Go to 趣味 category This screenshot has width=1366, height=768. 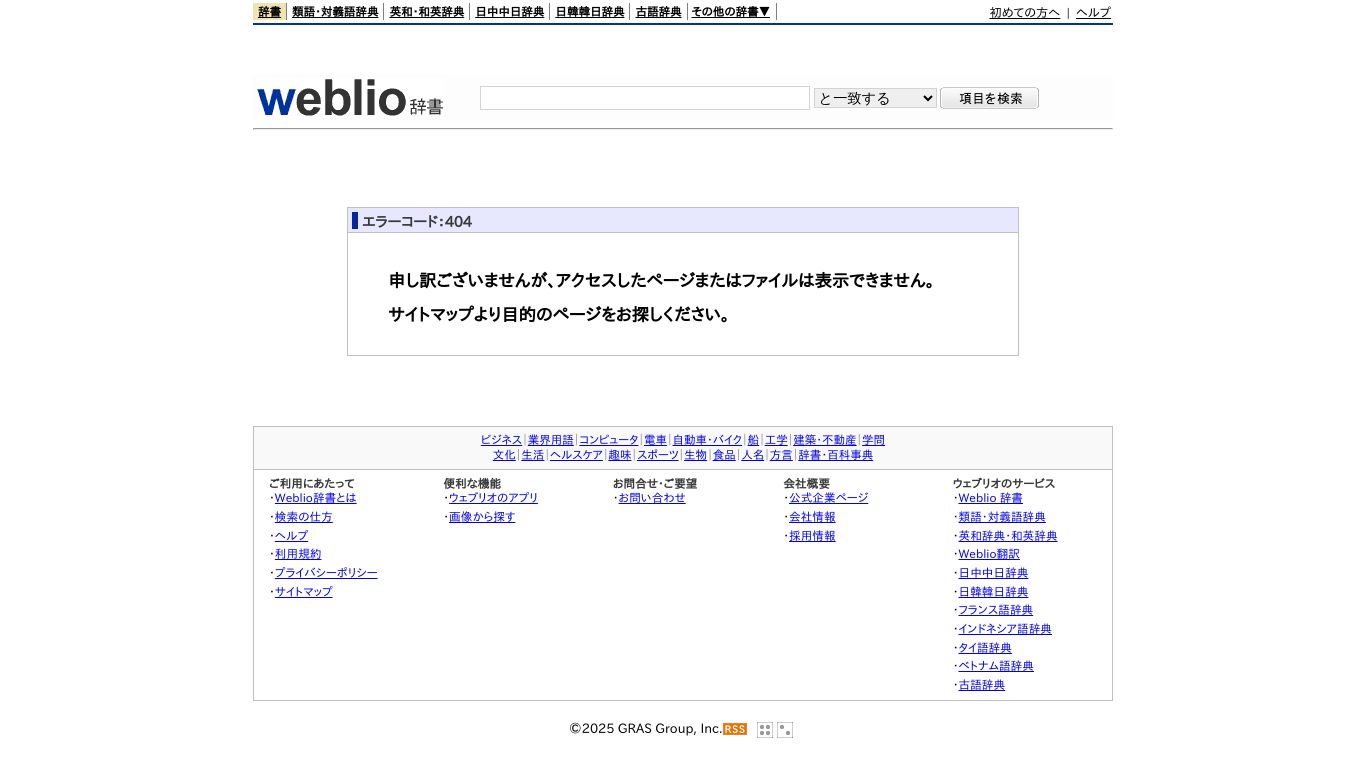coord(620,455)
